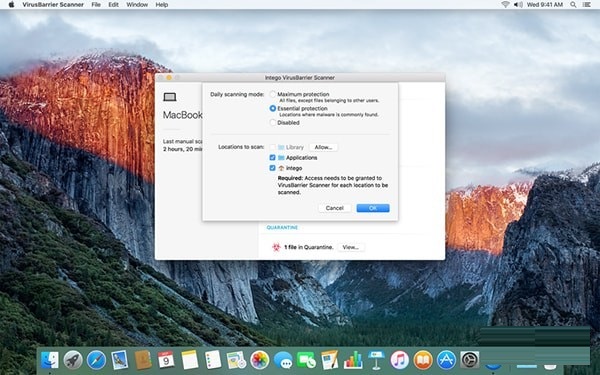Screen dimensions: 600x375
Task: Click the MacBook computer icon
Action: pyautogui.click(x=170, y=97)
